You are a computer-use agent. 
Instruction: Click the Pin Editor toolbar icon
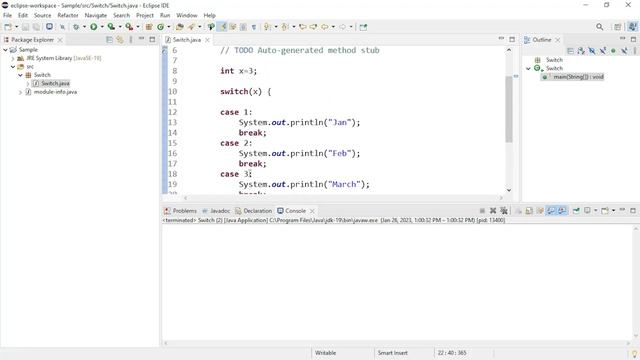click(x=363, y=27)
